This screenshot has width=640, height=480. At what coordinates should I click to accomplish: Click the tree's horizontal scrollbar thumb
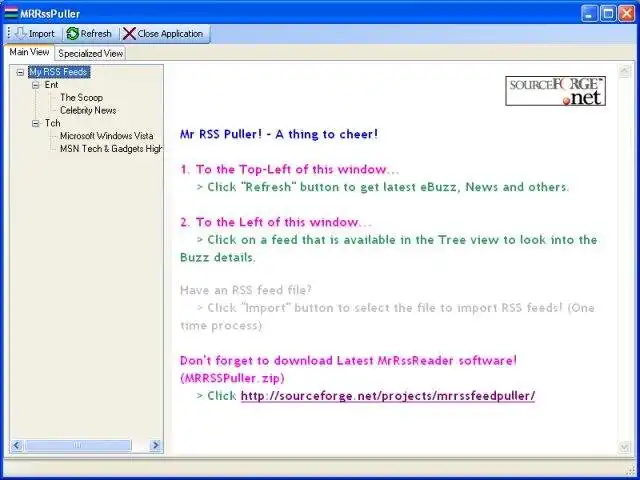tap(78, 445)
